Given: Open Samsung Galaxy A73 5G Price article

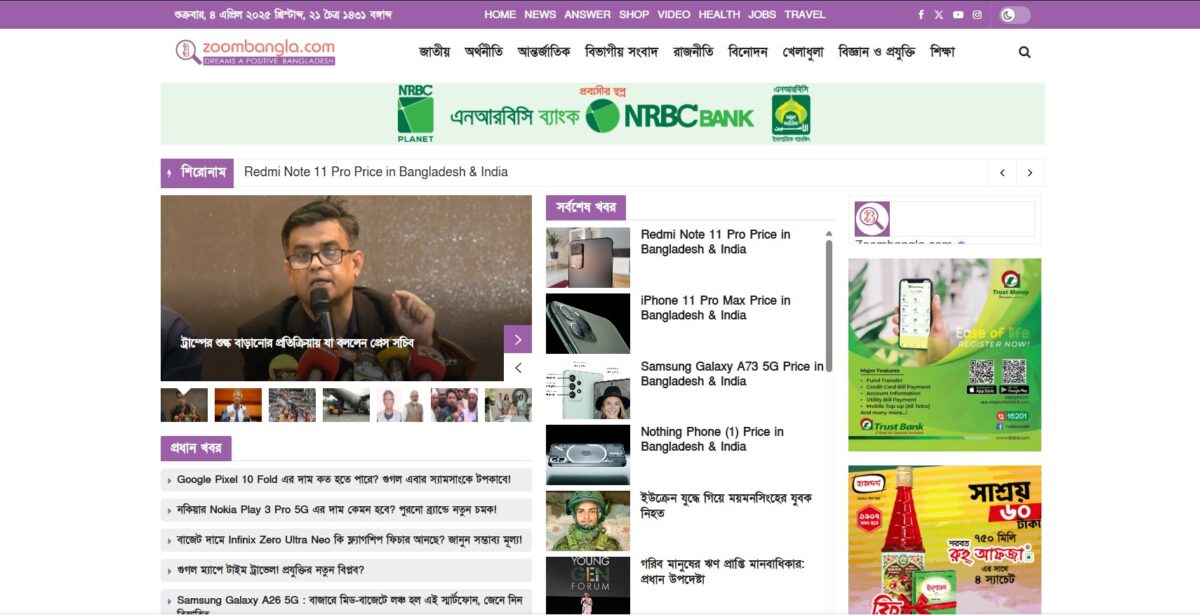Looking at the screenshot, I should click(x=732, y=374).
